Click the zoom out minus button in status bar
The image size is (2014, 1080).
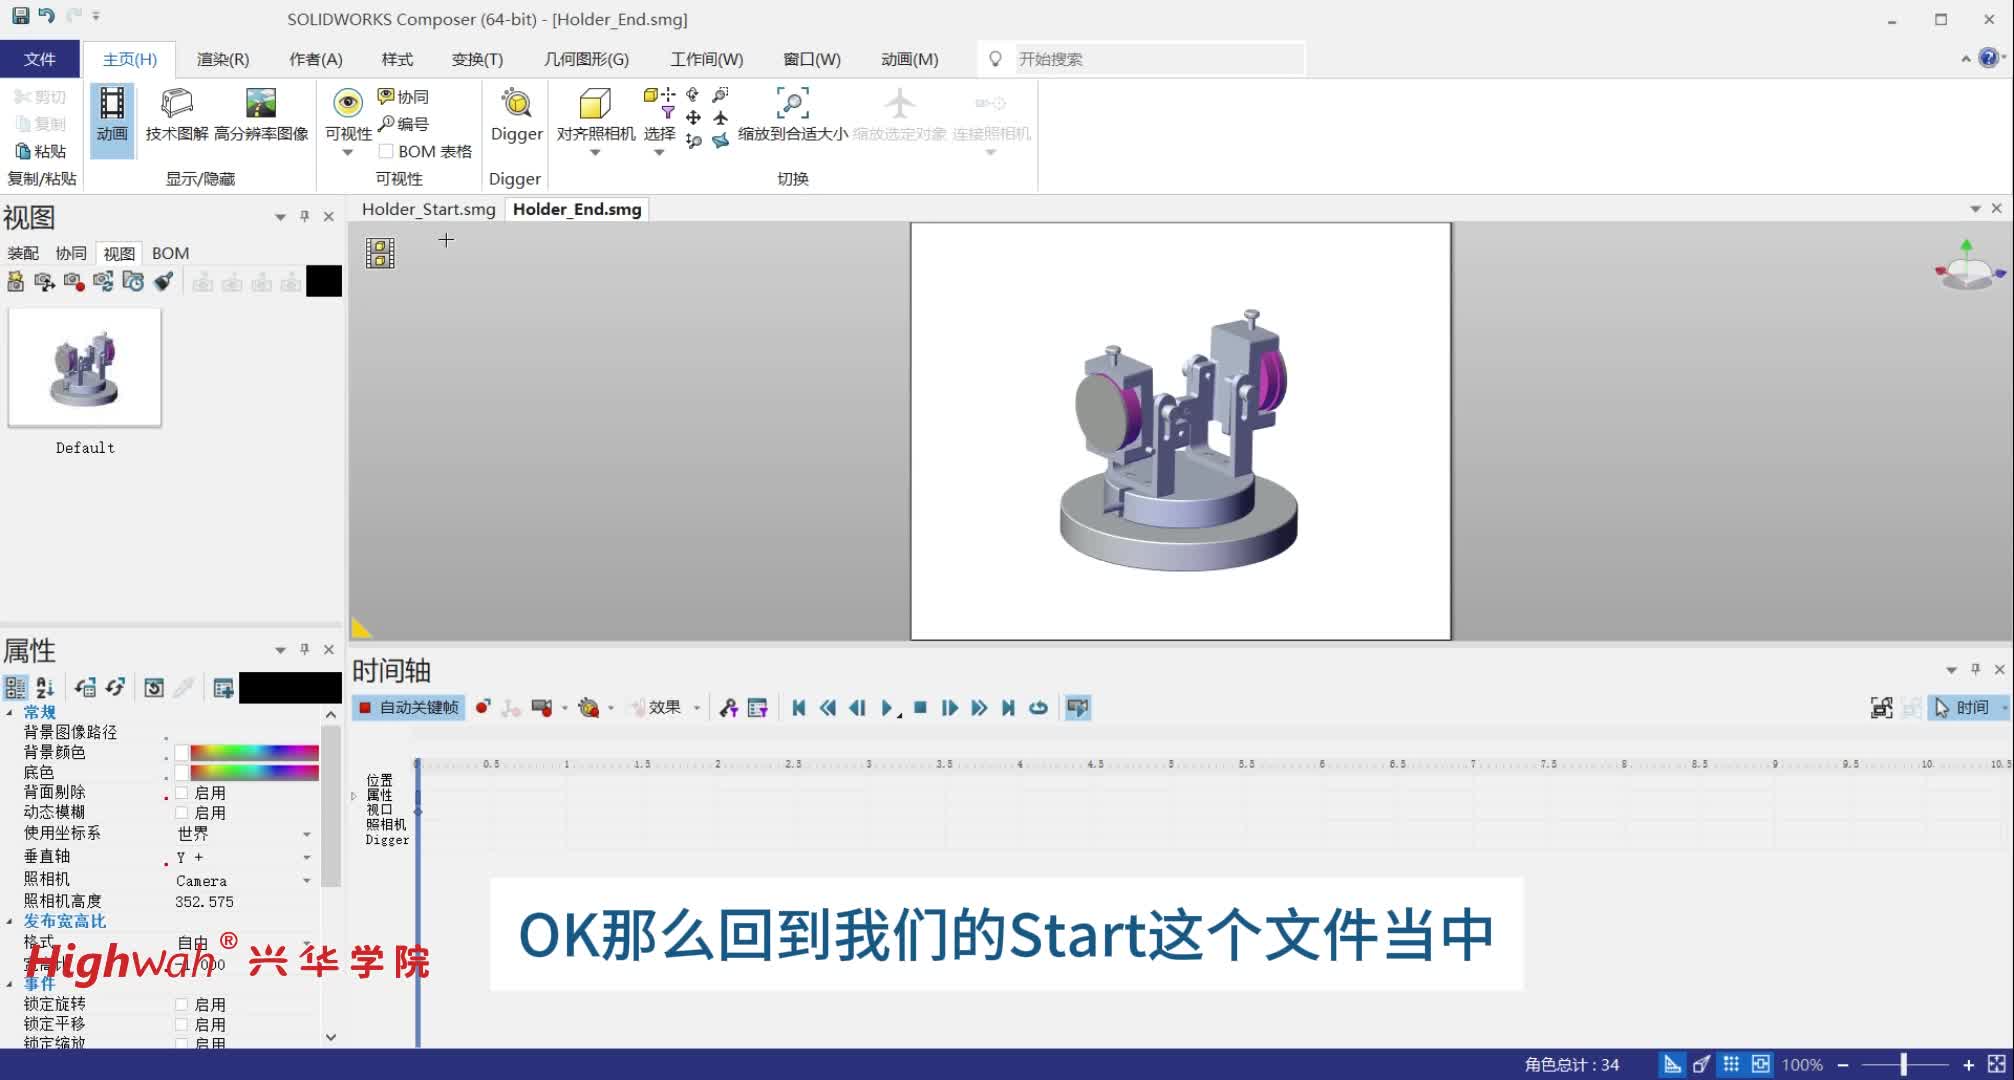[1843, 1065]
